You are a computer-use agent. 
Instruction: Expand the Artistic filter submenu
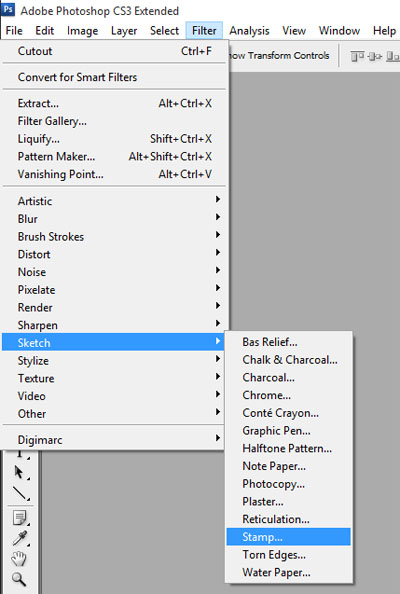click(115, 201)
